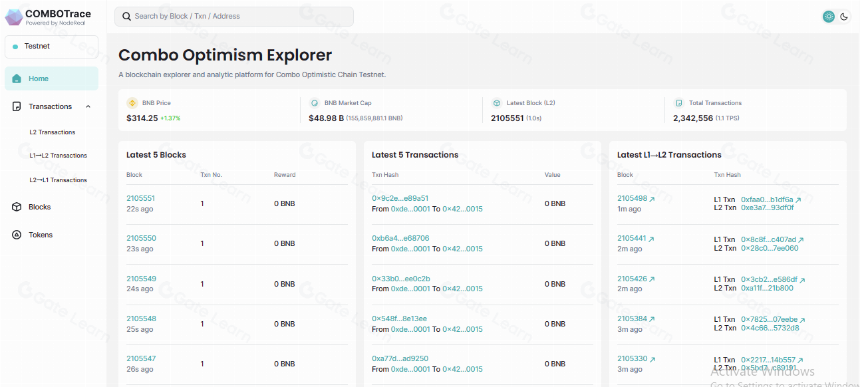The image size is (860, 387).
Task: Open block 2105548 link
Action: point(141,318)
